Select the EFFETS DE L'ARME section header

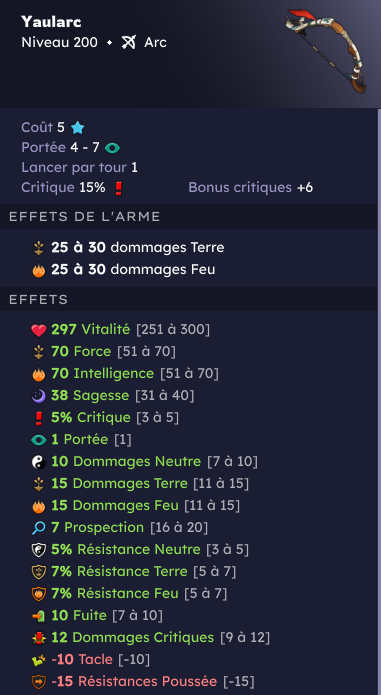point(189,216)
